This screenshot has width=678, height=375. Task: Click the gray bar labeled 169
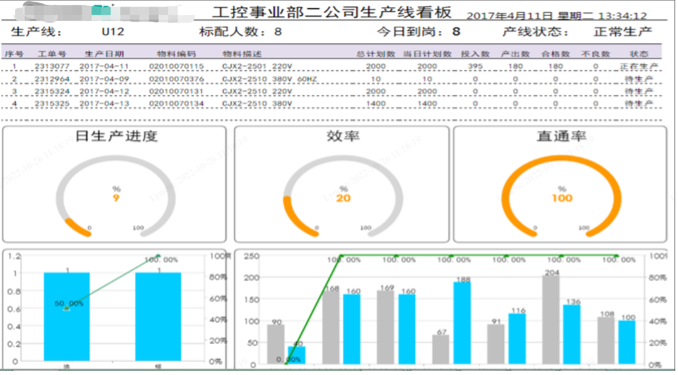(x=386, y=327)
